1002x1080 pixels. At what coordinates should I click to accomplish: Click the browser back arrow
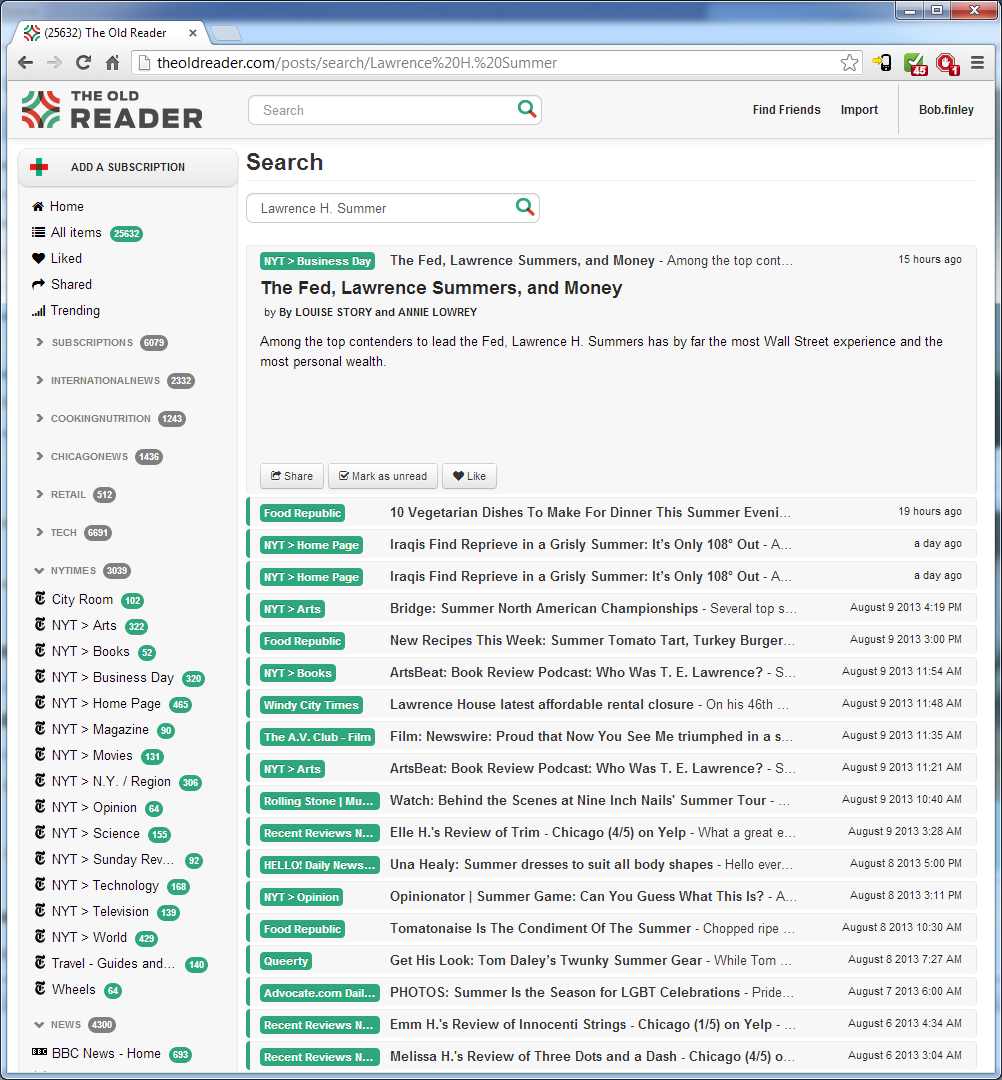point(25,63)
